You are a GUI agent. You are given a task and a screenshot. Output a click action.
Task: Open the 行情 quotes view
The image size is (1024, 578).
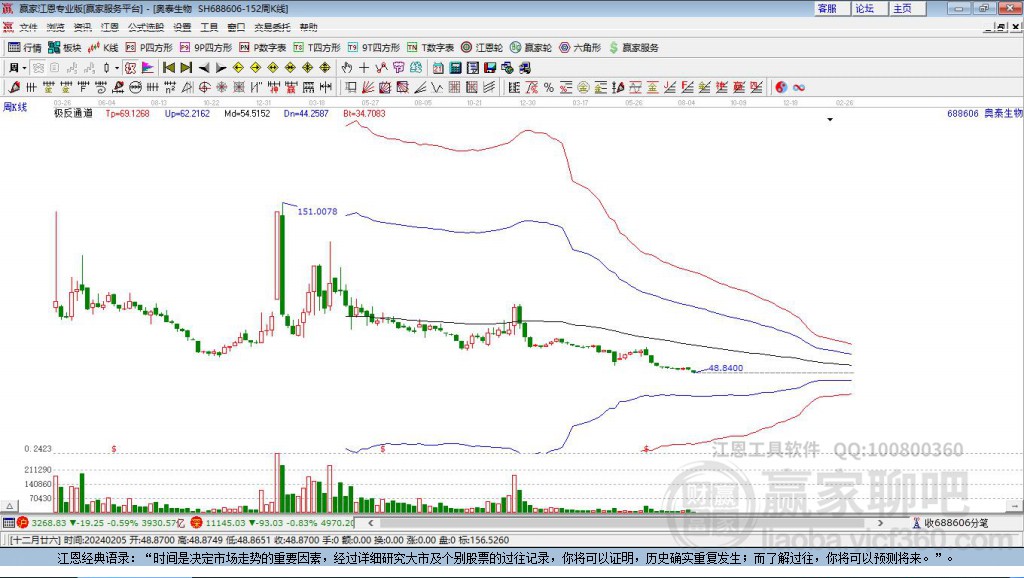(24, 48)
